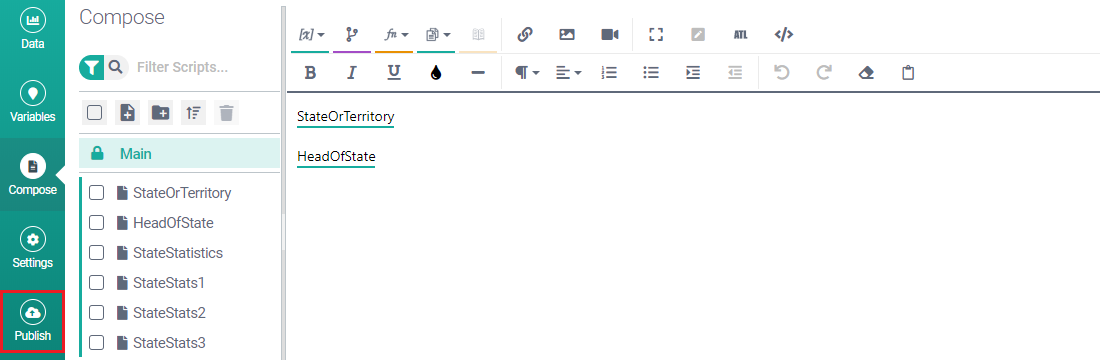Switch to the Compose section
This screenshot has height=360, width=1100.
click(32, 175)
